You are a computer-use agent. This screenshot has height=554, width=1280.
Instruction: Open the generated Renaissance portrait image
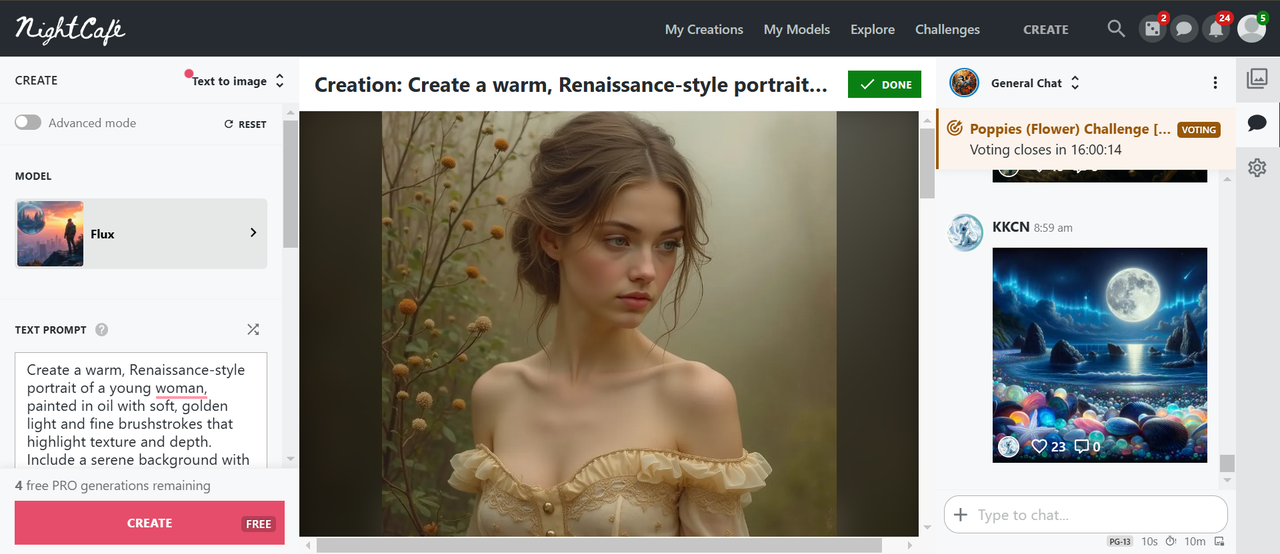tap(608, 323)
